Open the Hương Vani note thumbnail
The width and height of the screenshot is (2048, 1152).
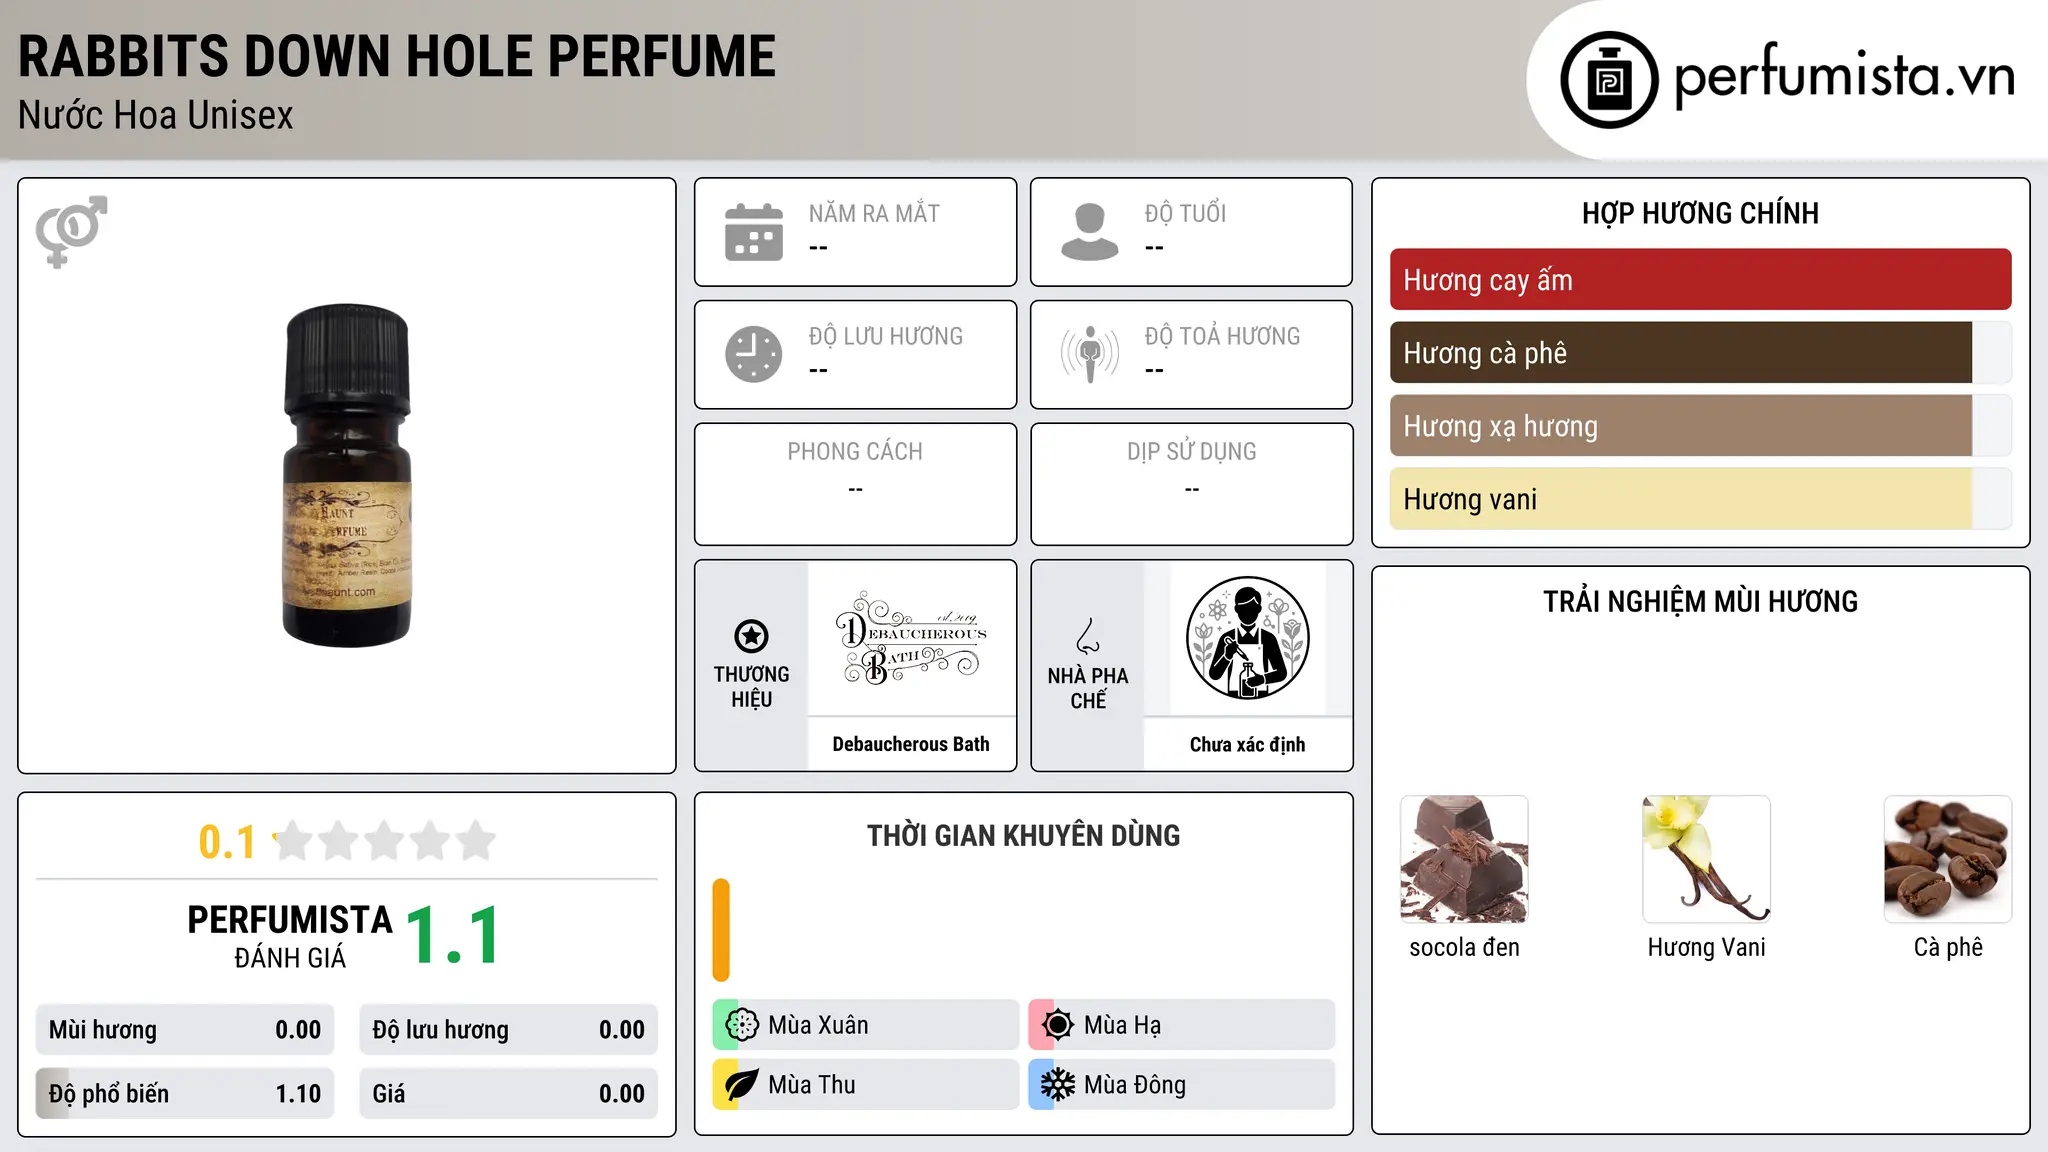click(1706, 859)
